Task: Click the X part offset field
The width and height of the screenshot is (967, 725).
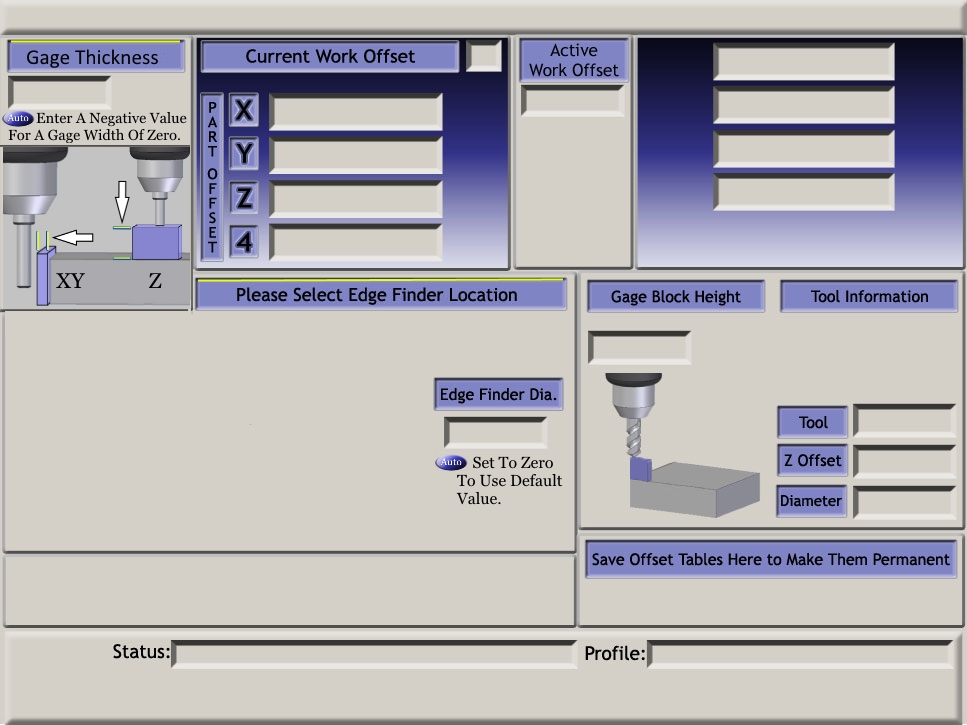Action: click(356, 112)
